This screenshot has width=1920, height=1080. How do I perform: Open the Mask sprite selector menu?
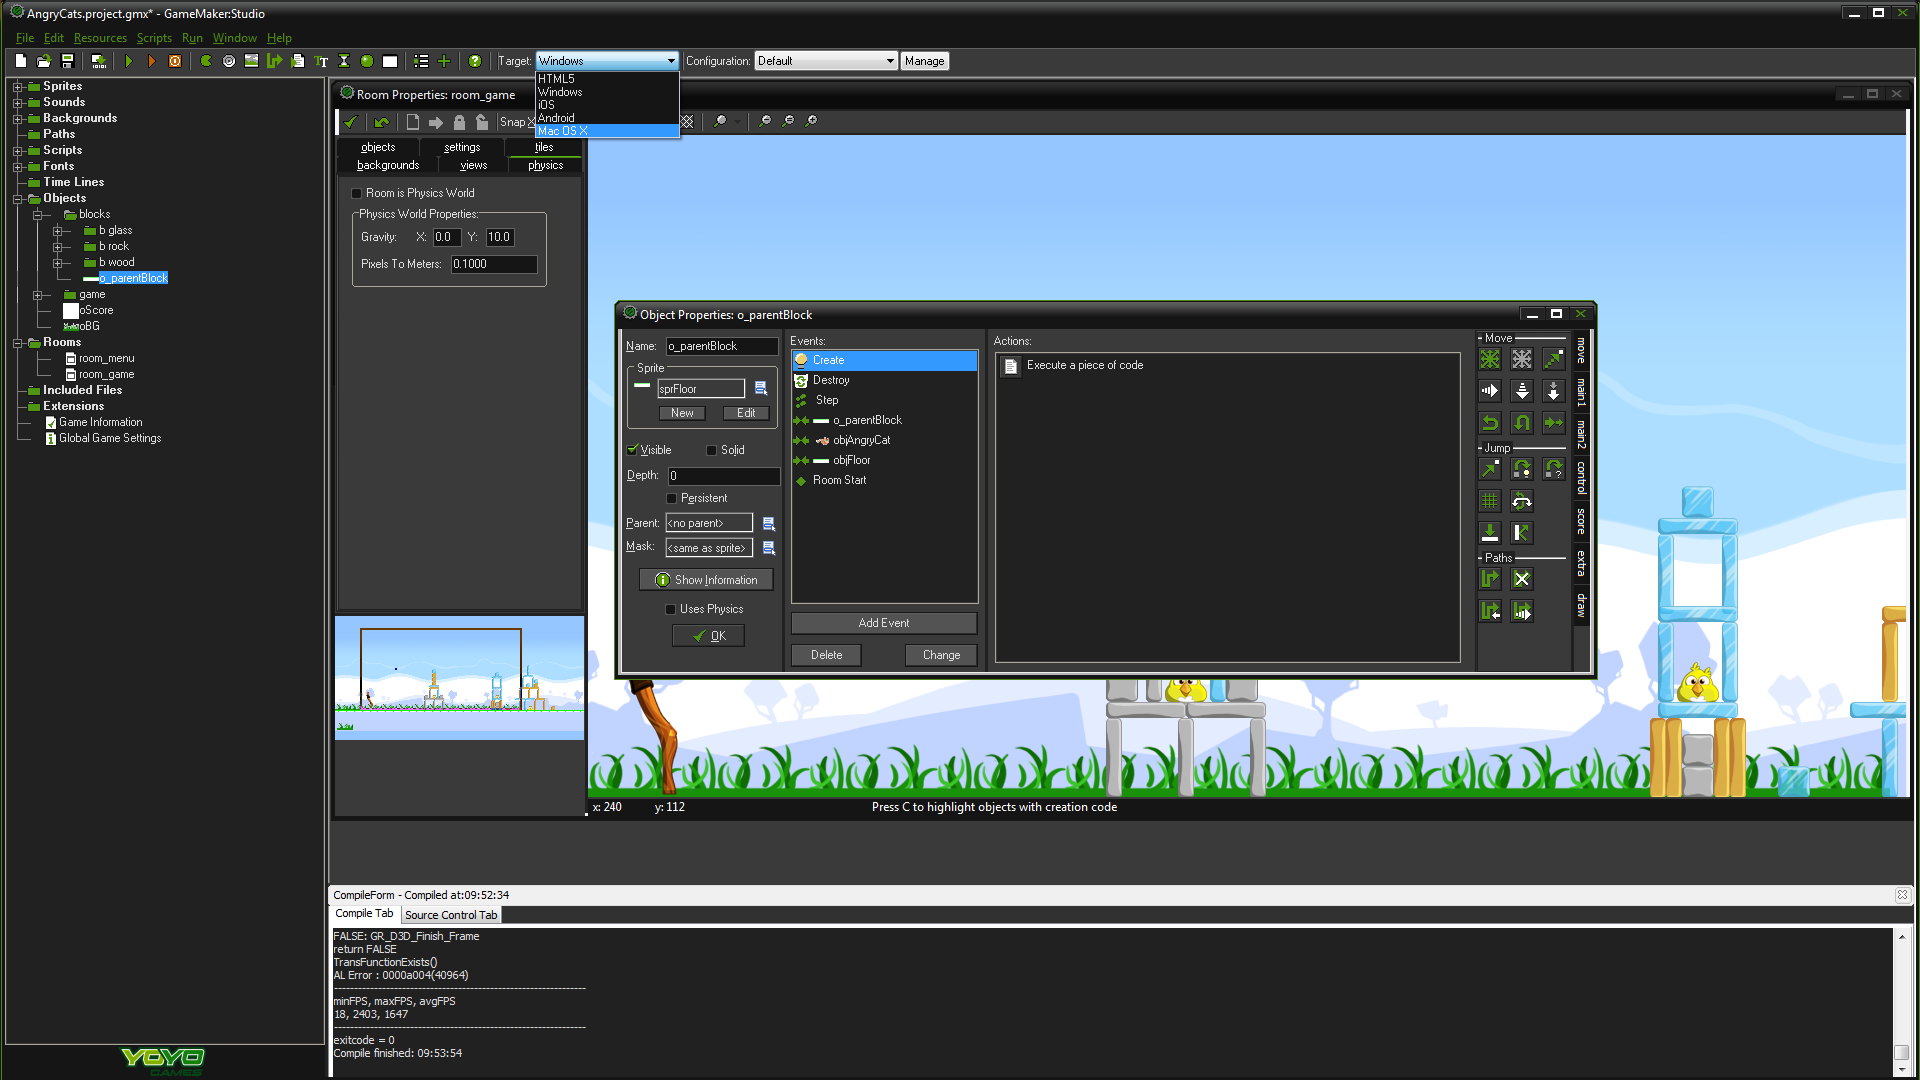[769, 548]
